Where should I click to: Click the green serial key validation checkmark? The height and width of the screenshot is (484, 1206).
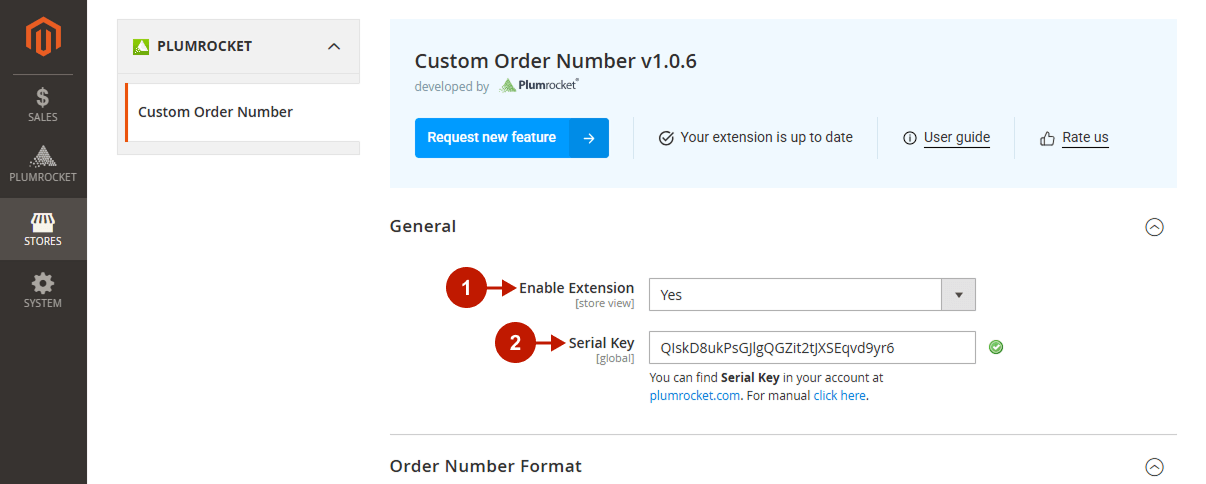click(x=996, y=347)
